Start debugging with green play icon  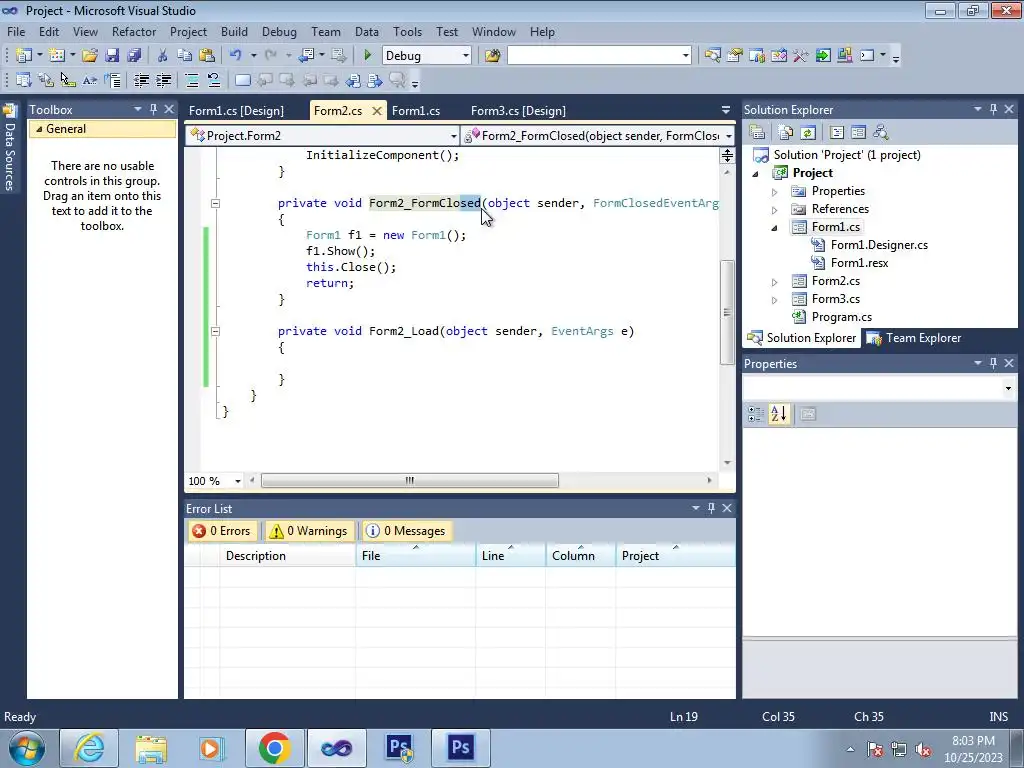coord(367,56)
